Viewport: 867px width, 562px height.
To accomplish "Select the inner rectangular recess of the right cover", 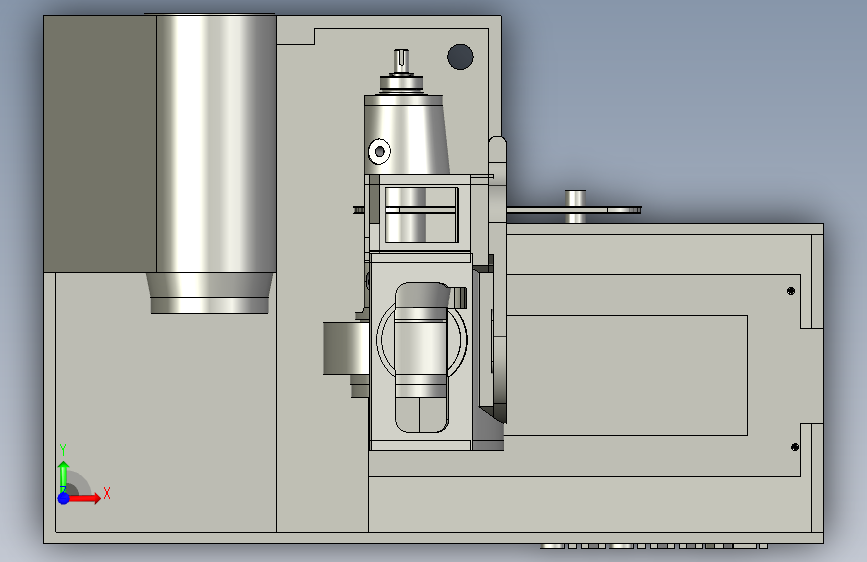I will (627, 376).
